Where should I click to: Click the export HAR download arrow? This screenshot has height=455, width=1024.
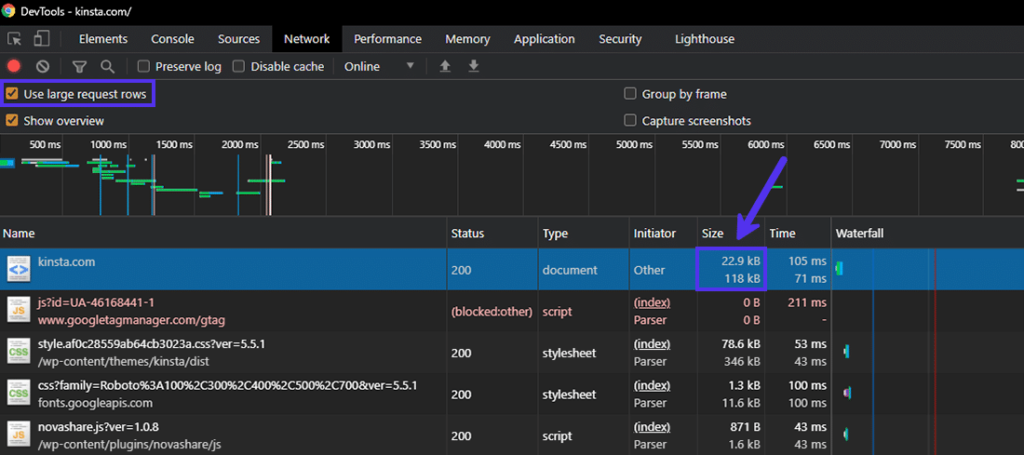473,66
